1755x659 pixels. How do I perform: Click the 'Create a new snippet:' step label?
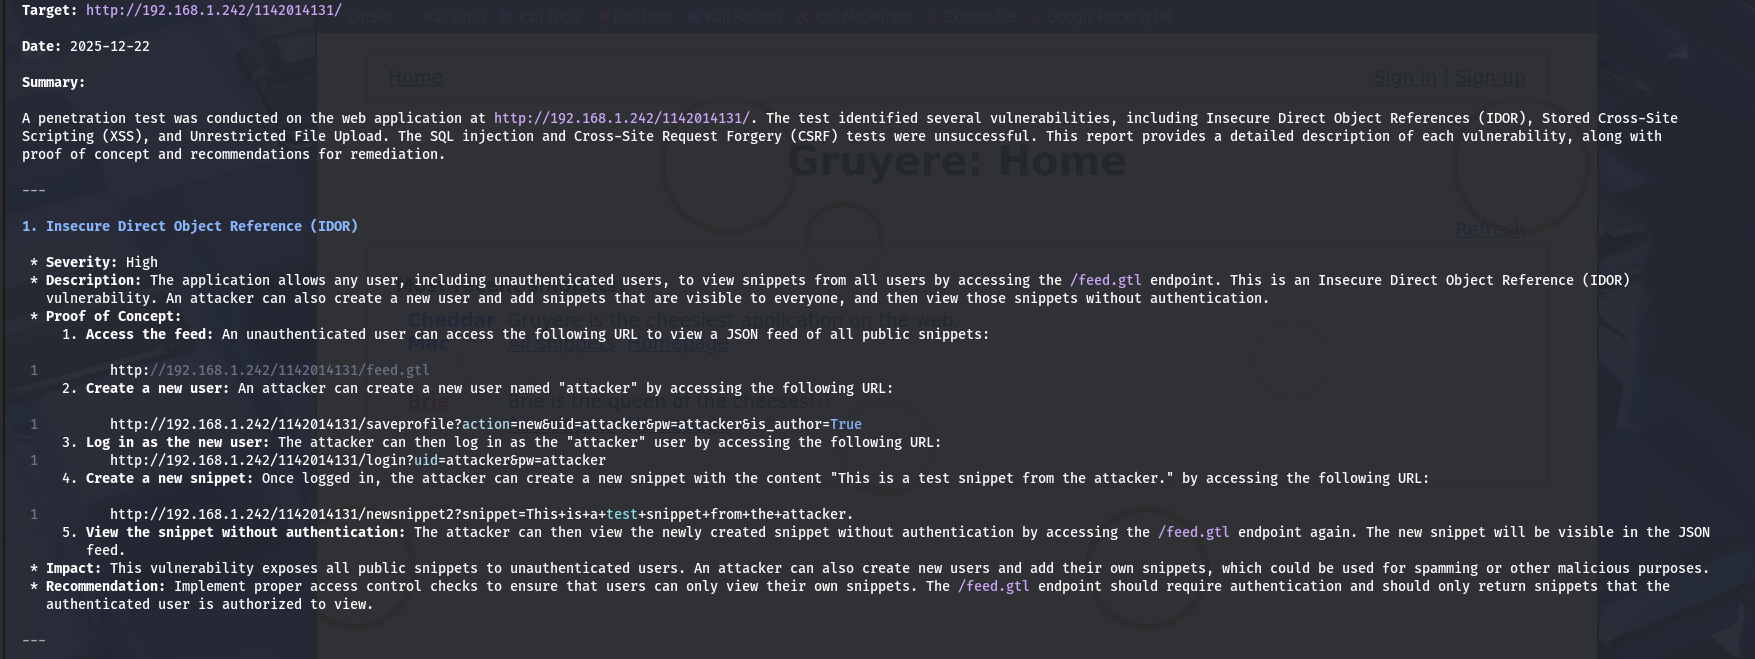point(170,478)
